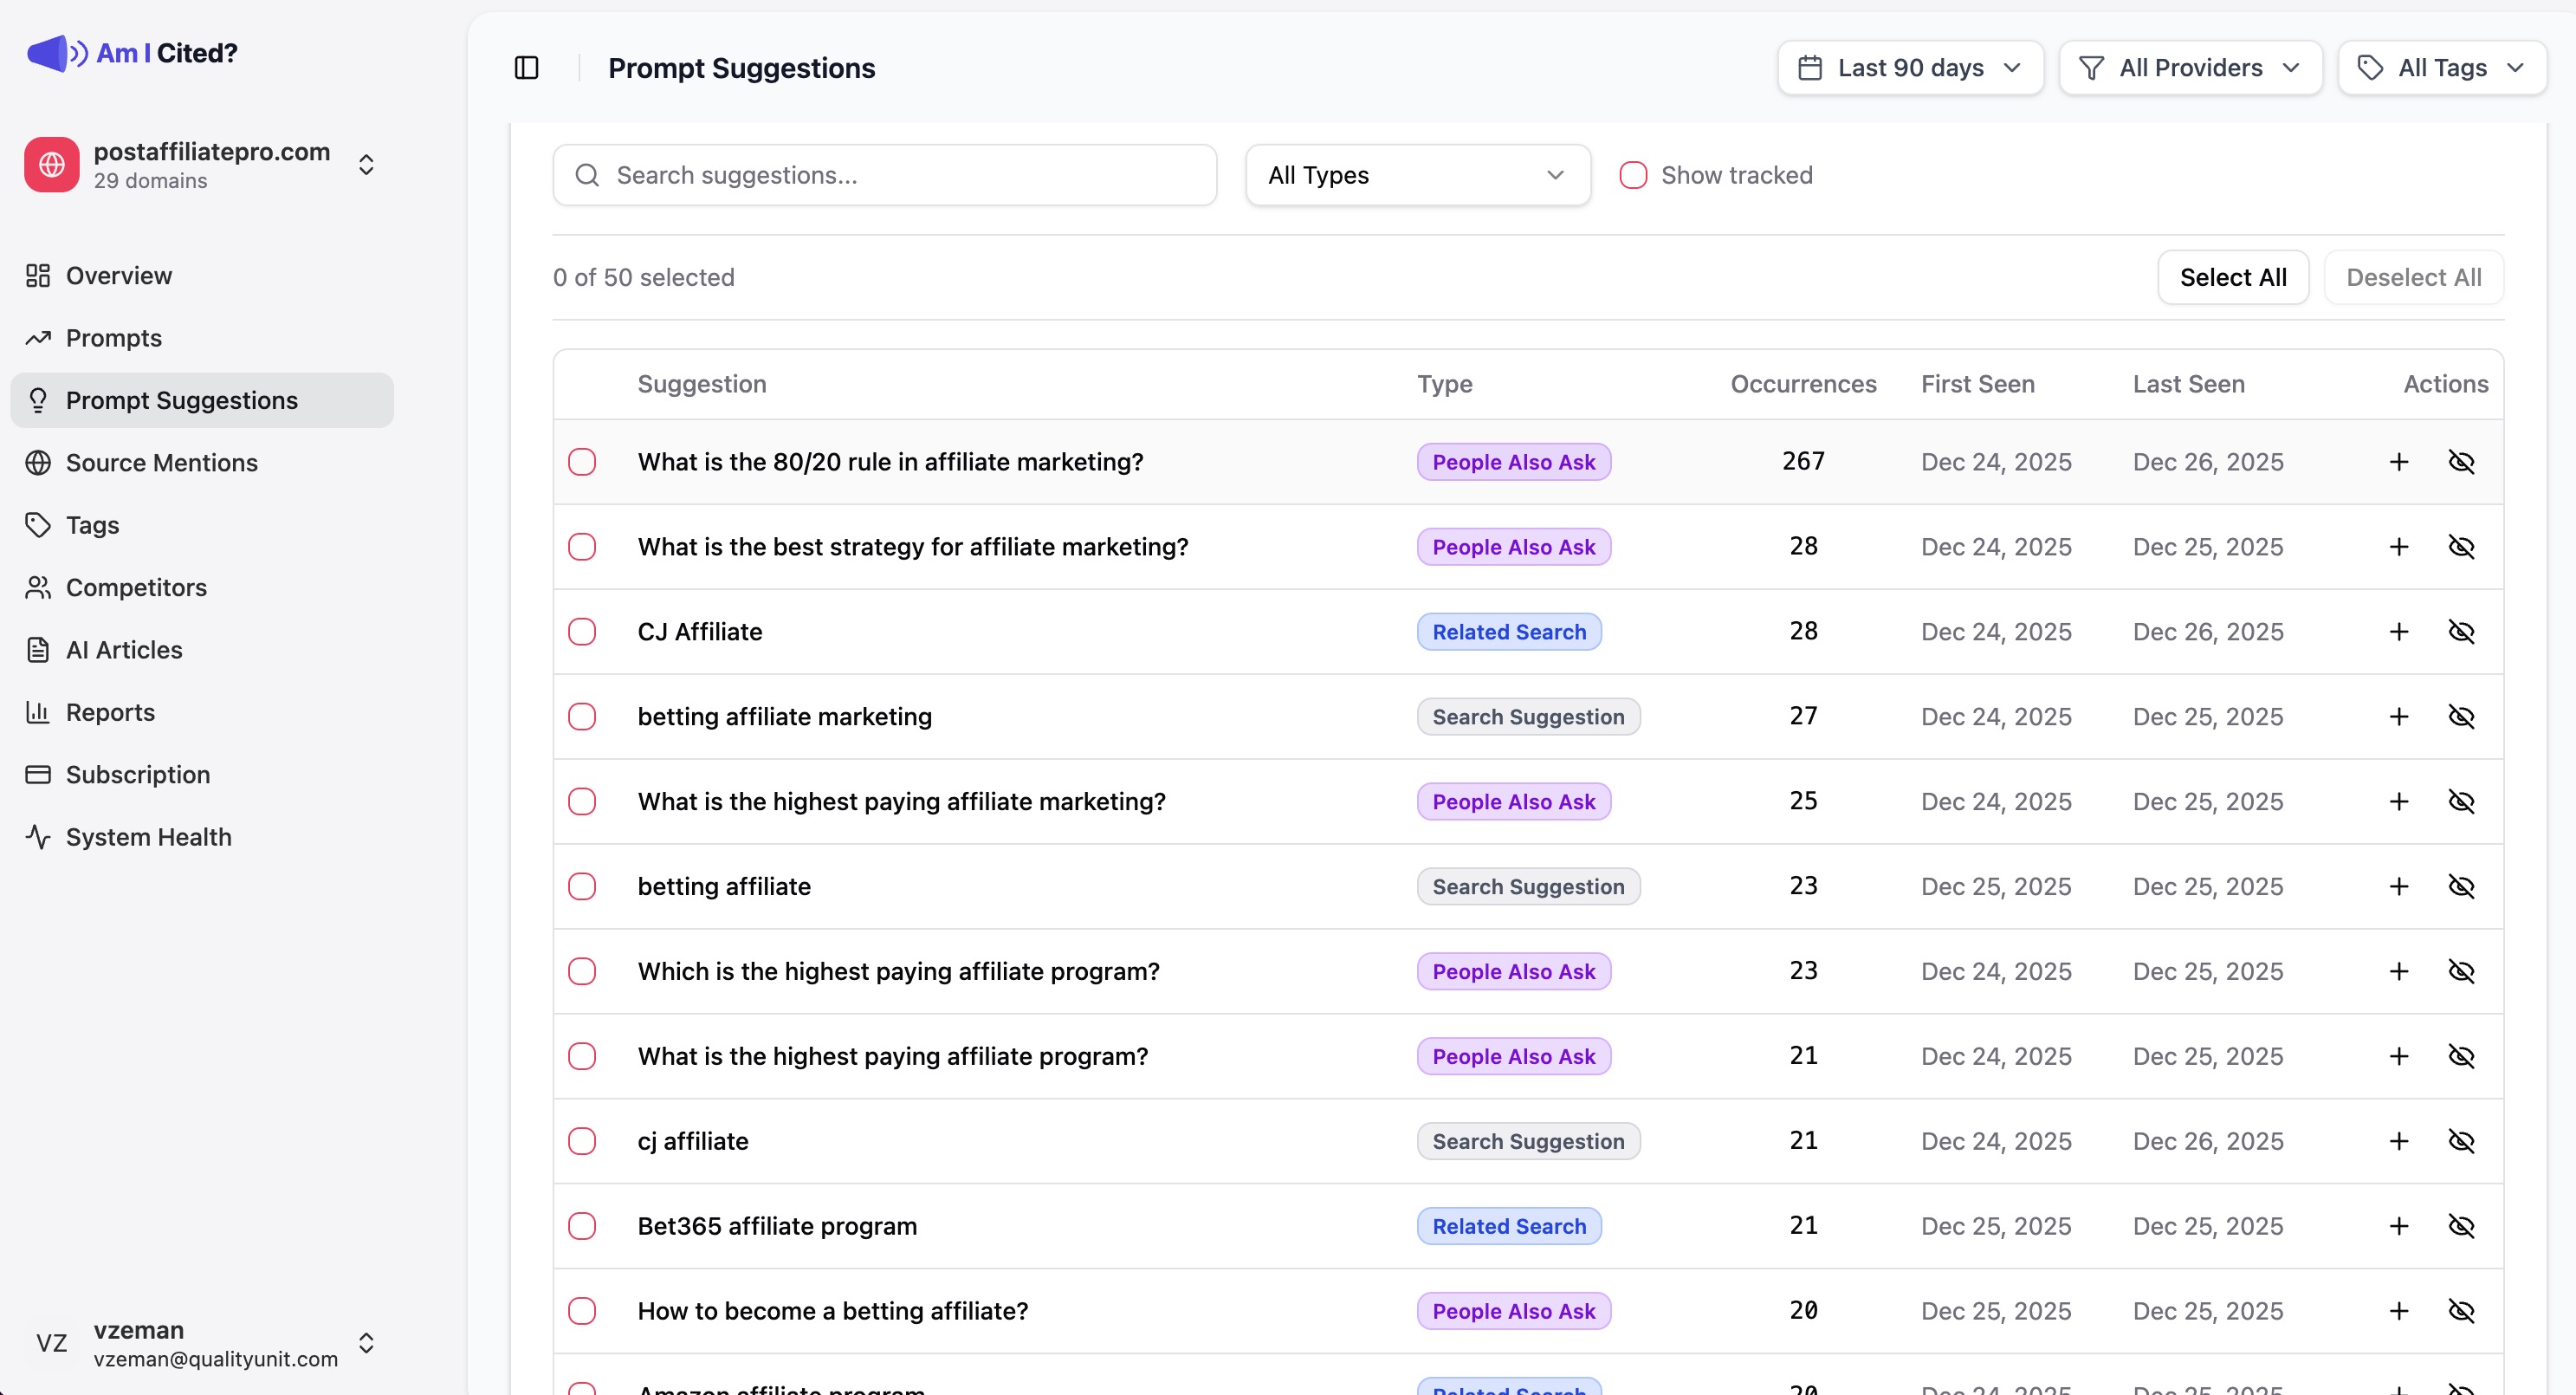The image size is (2576, 1395).
Task: Open Tags via the tag icon in sidebar
Action: [39, 524]
